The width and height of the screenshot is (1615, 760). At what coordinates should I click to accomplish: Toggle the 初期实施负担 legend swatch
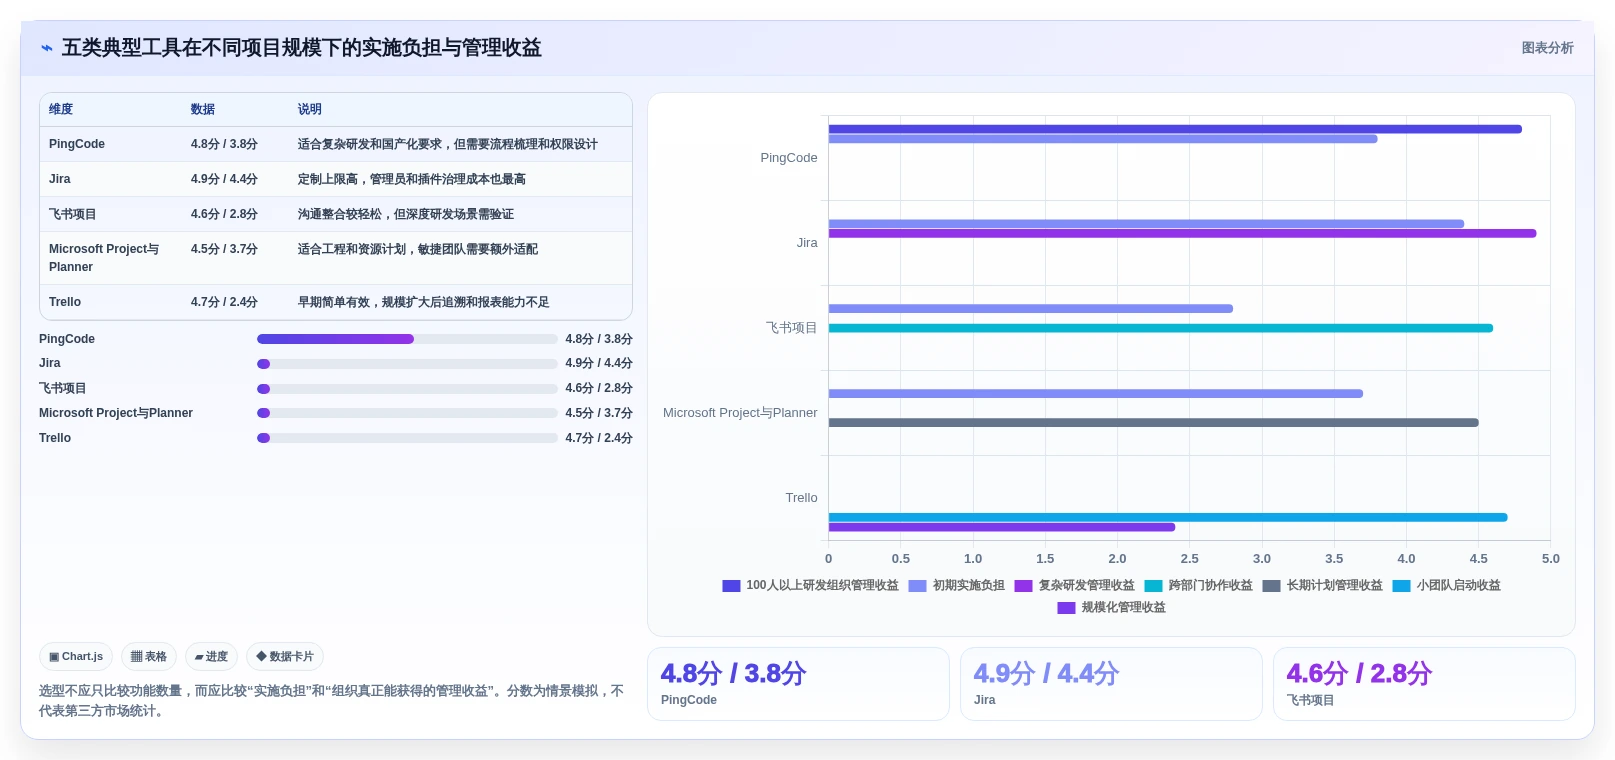click(x=917, y=586)
